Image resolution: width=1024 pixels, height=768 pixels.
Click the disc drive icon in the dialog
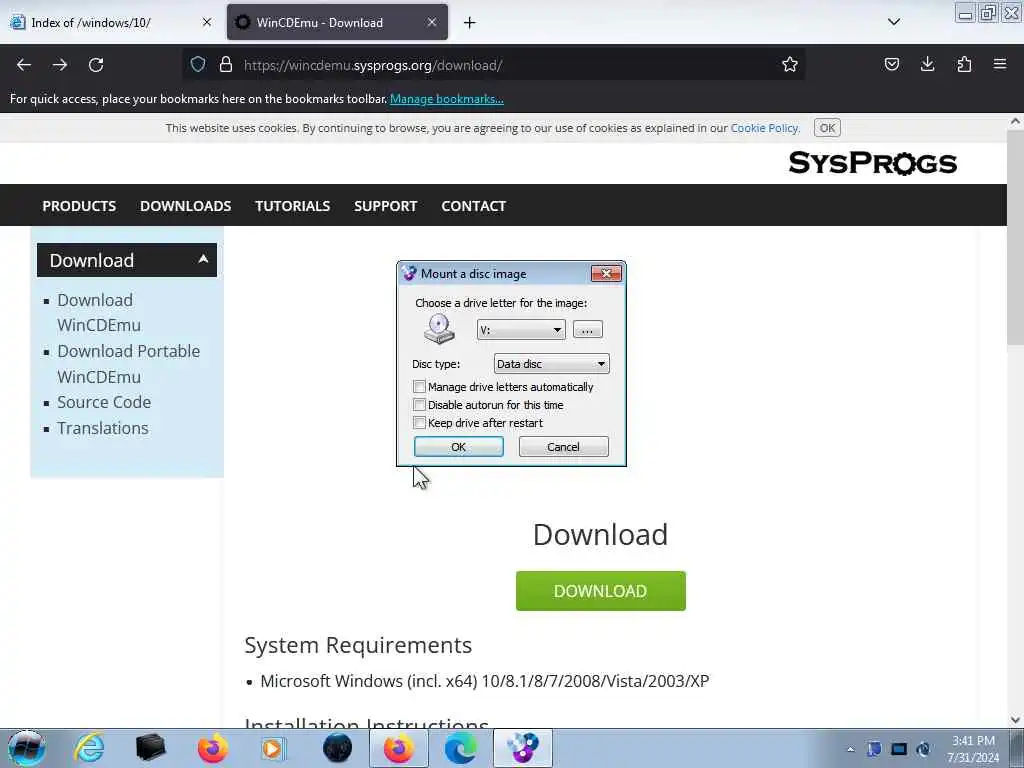click(x=439, y=328)
